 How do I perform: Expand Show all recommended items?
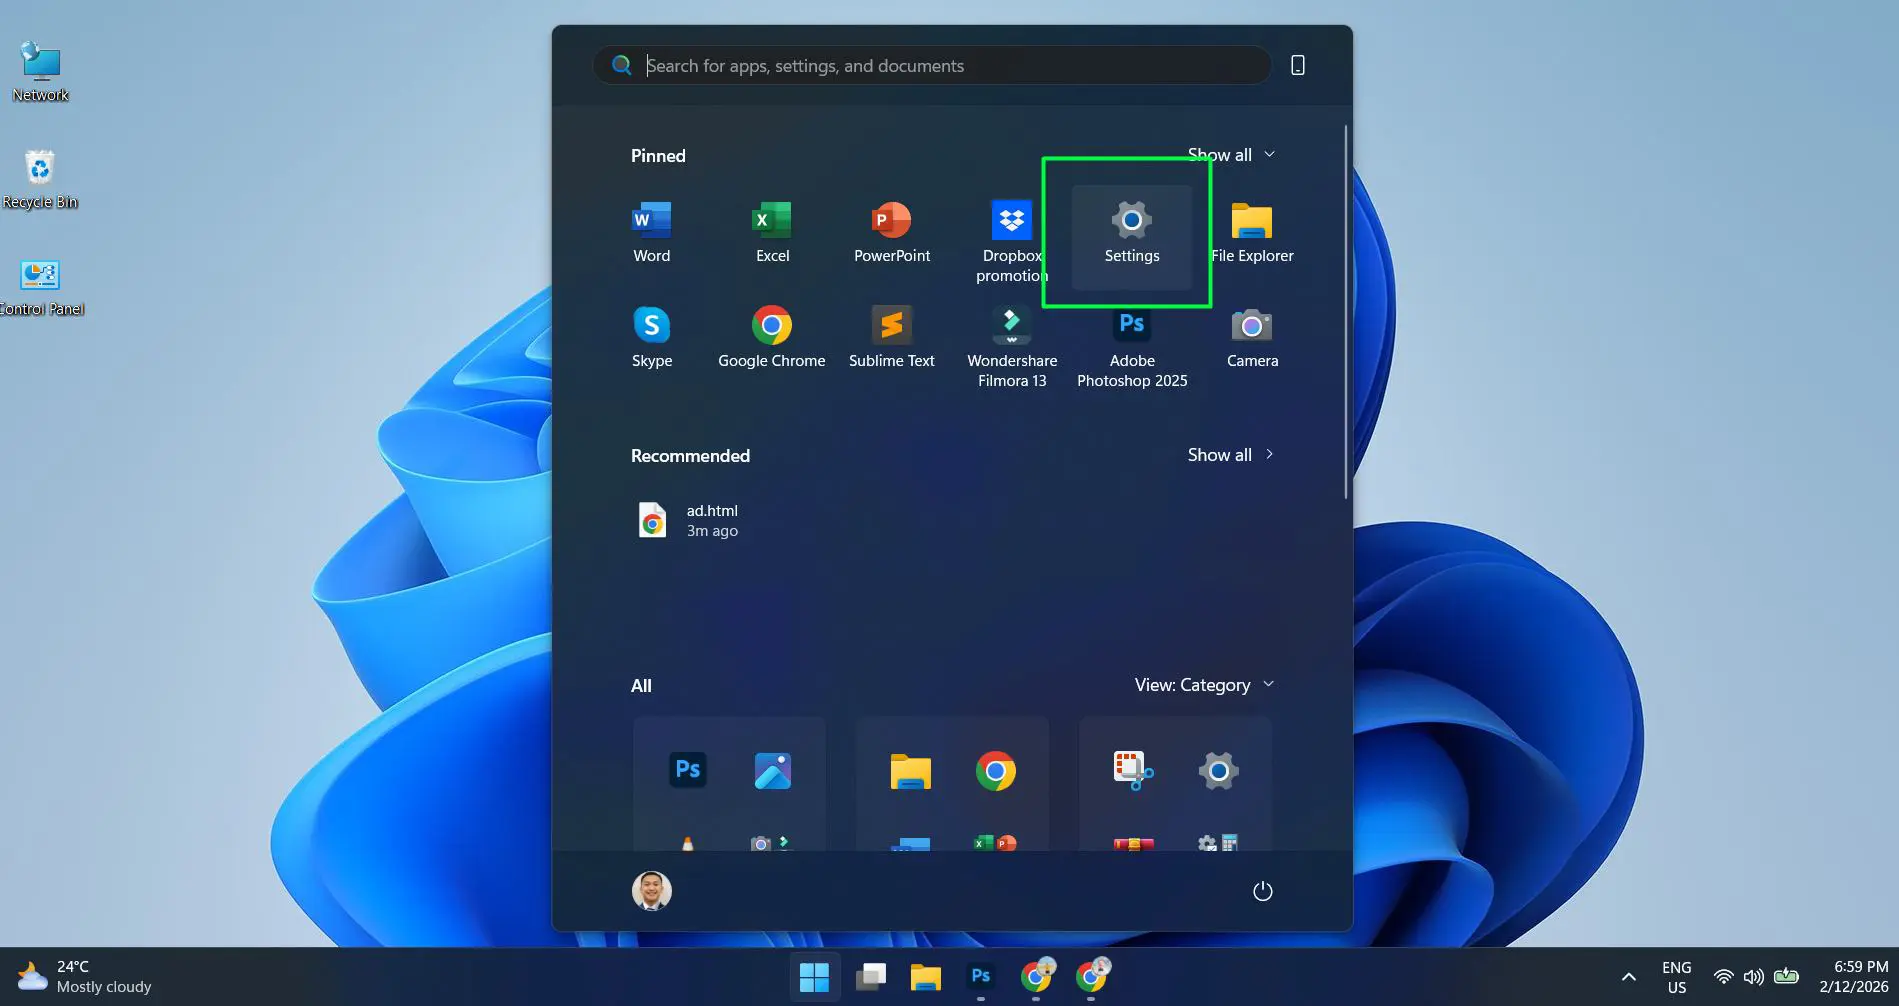point(1230,454)
